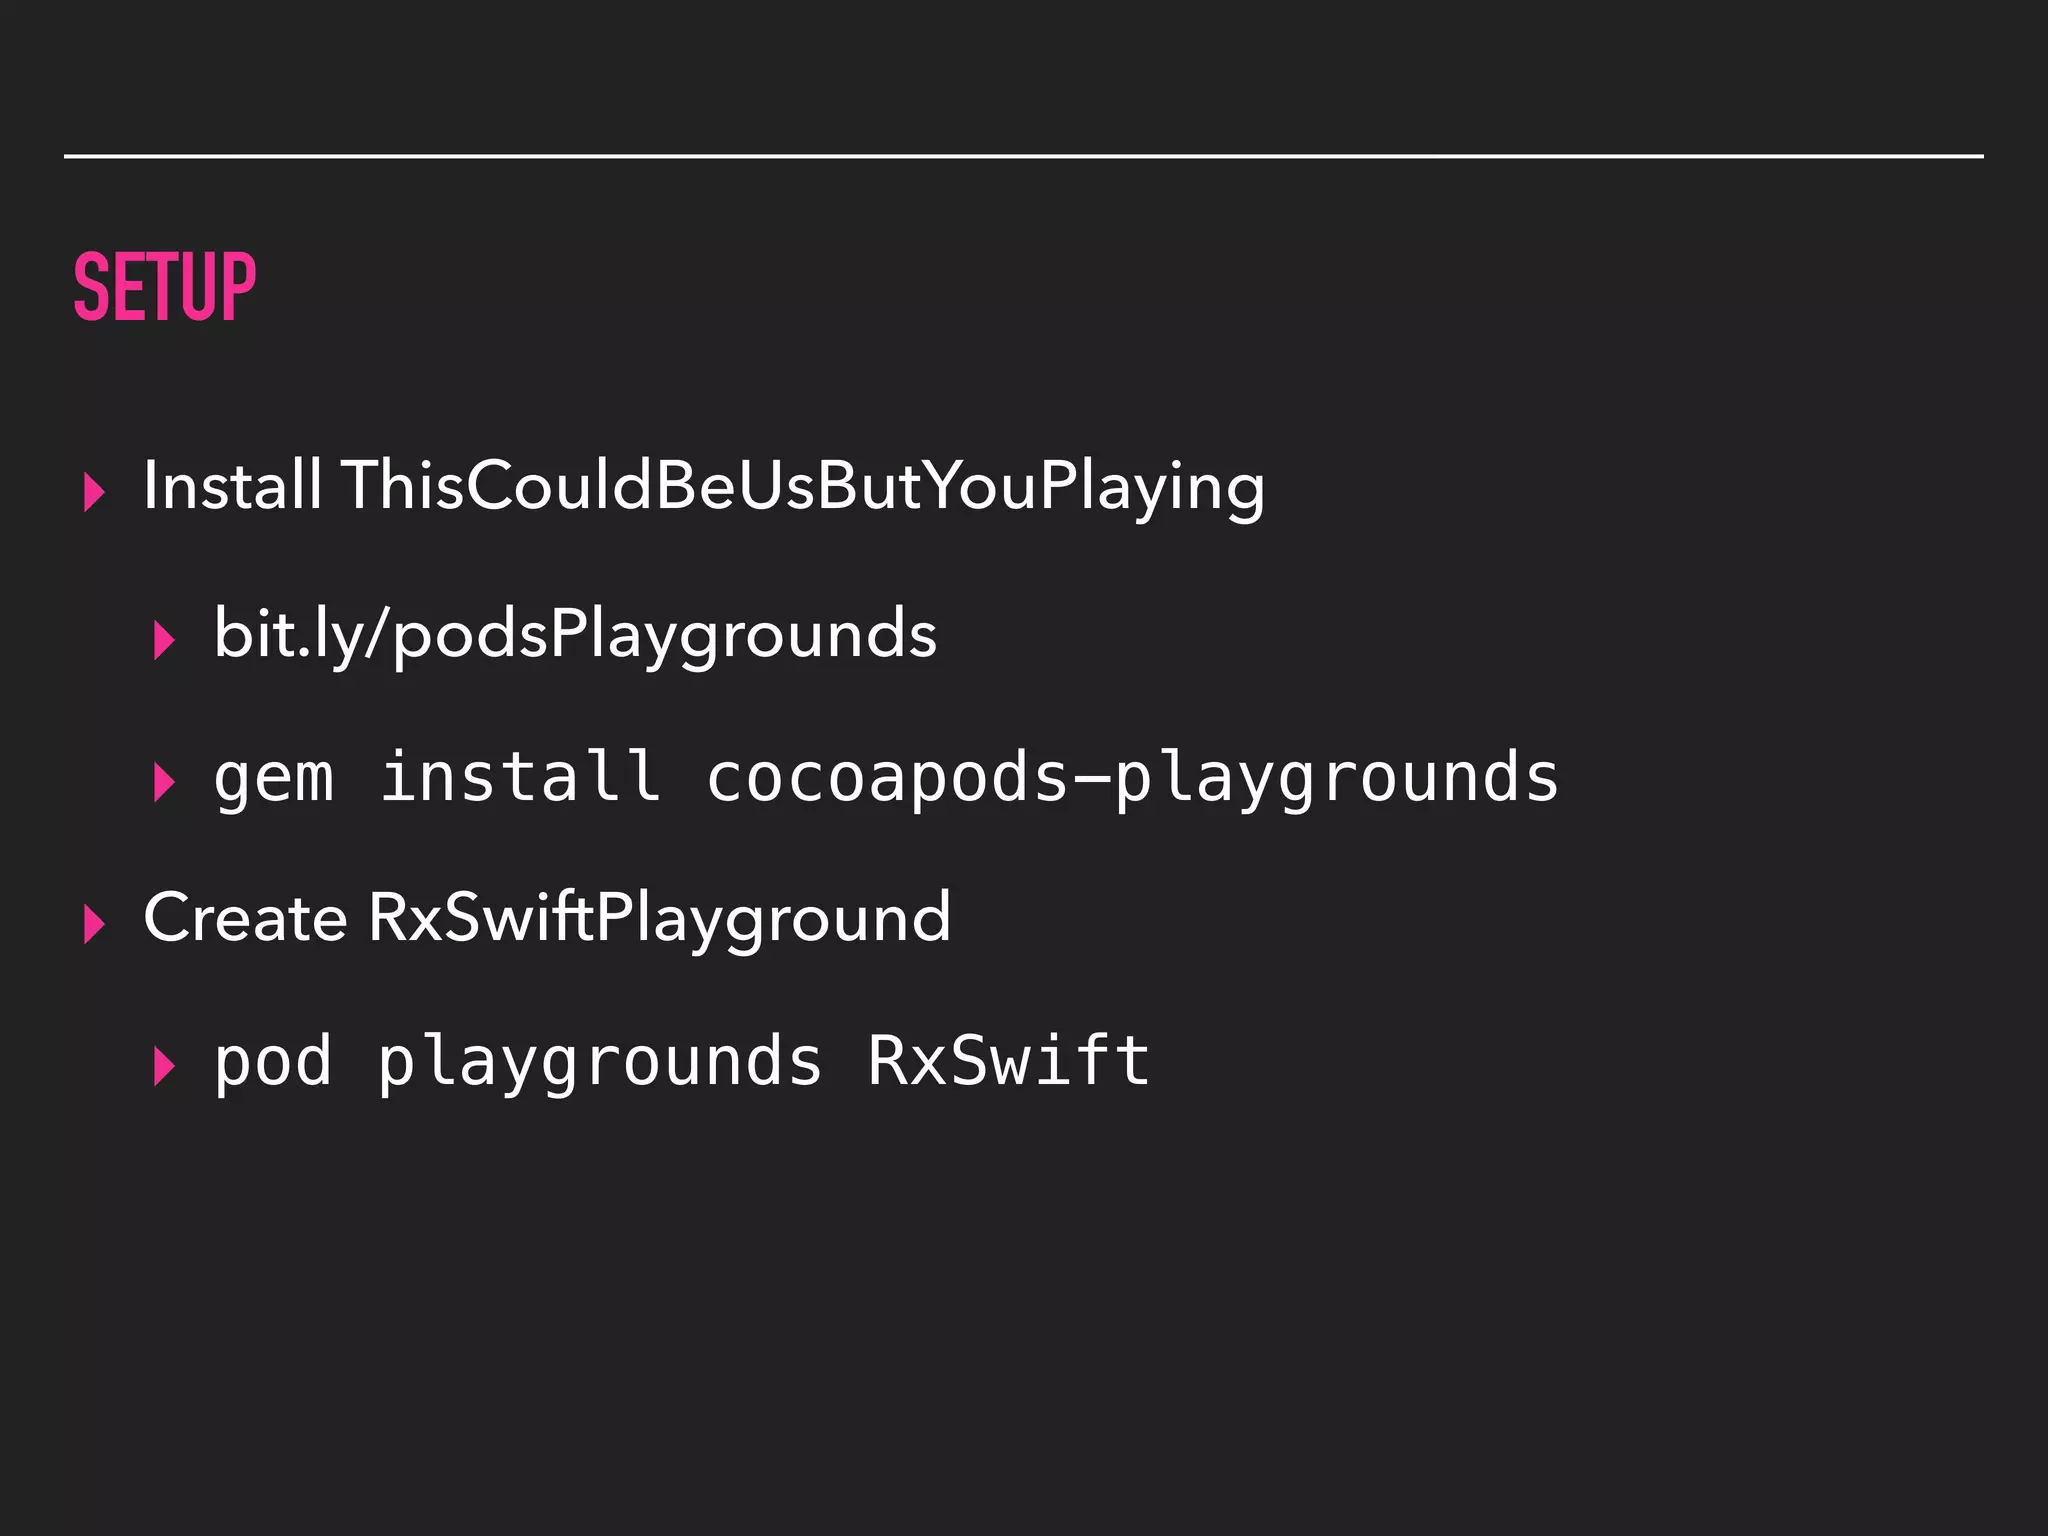Click the pod playgrounds RxSwift command

(682, 1062)
